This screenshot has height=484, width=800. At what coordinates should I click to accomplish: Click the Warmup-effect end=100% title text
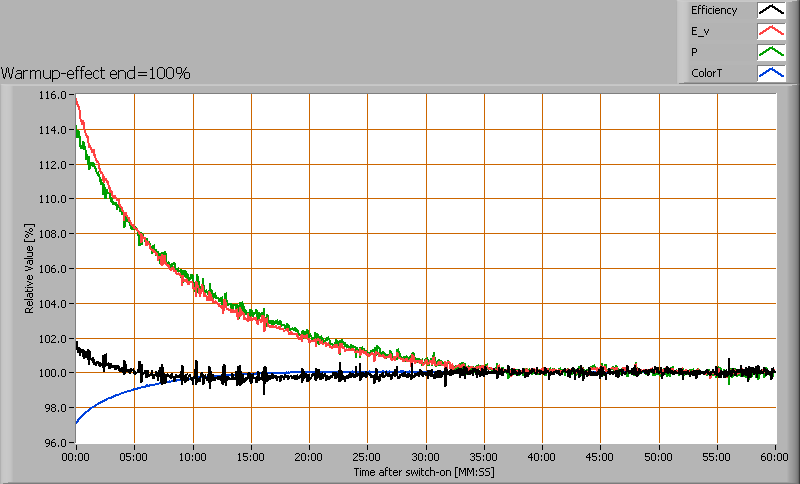tap(96, 73)
